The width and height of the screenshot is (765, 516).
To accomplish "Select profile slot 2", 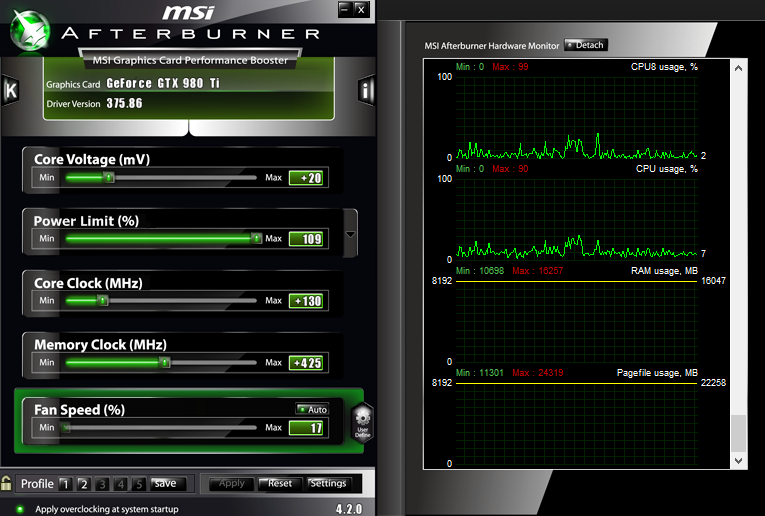I will tap(83, 484).
